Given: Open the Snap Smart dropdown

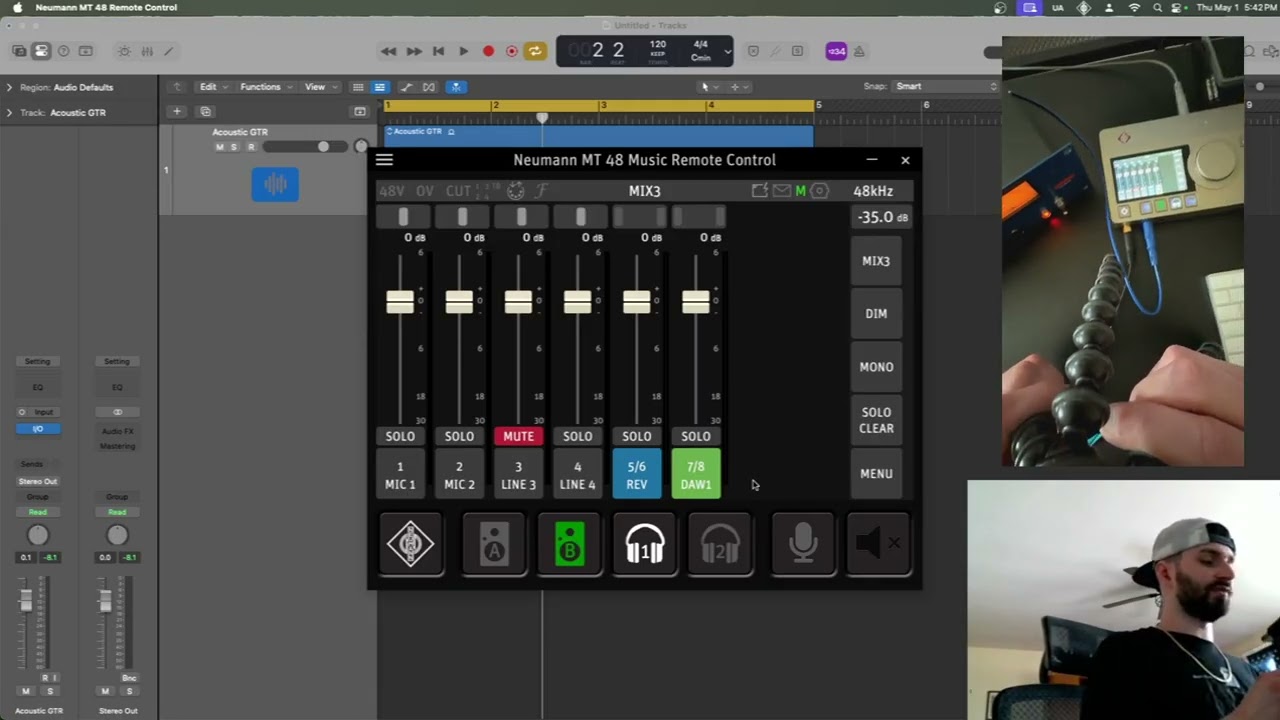Looking at the screenshot, I should tap(946, 87).
